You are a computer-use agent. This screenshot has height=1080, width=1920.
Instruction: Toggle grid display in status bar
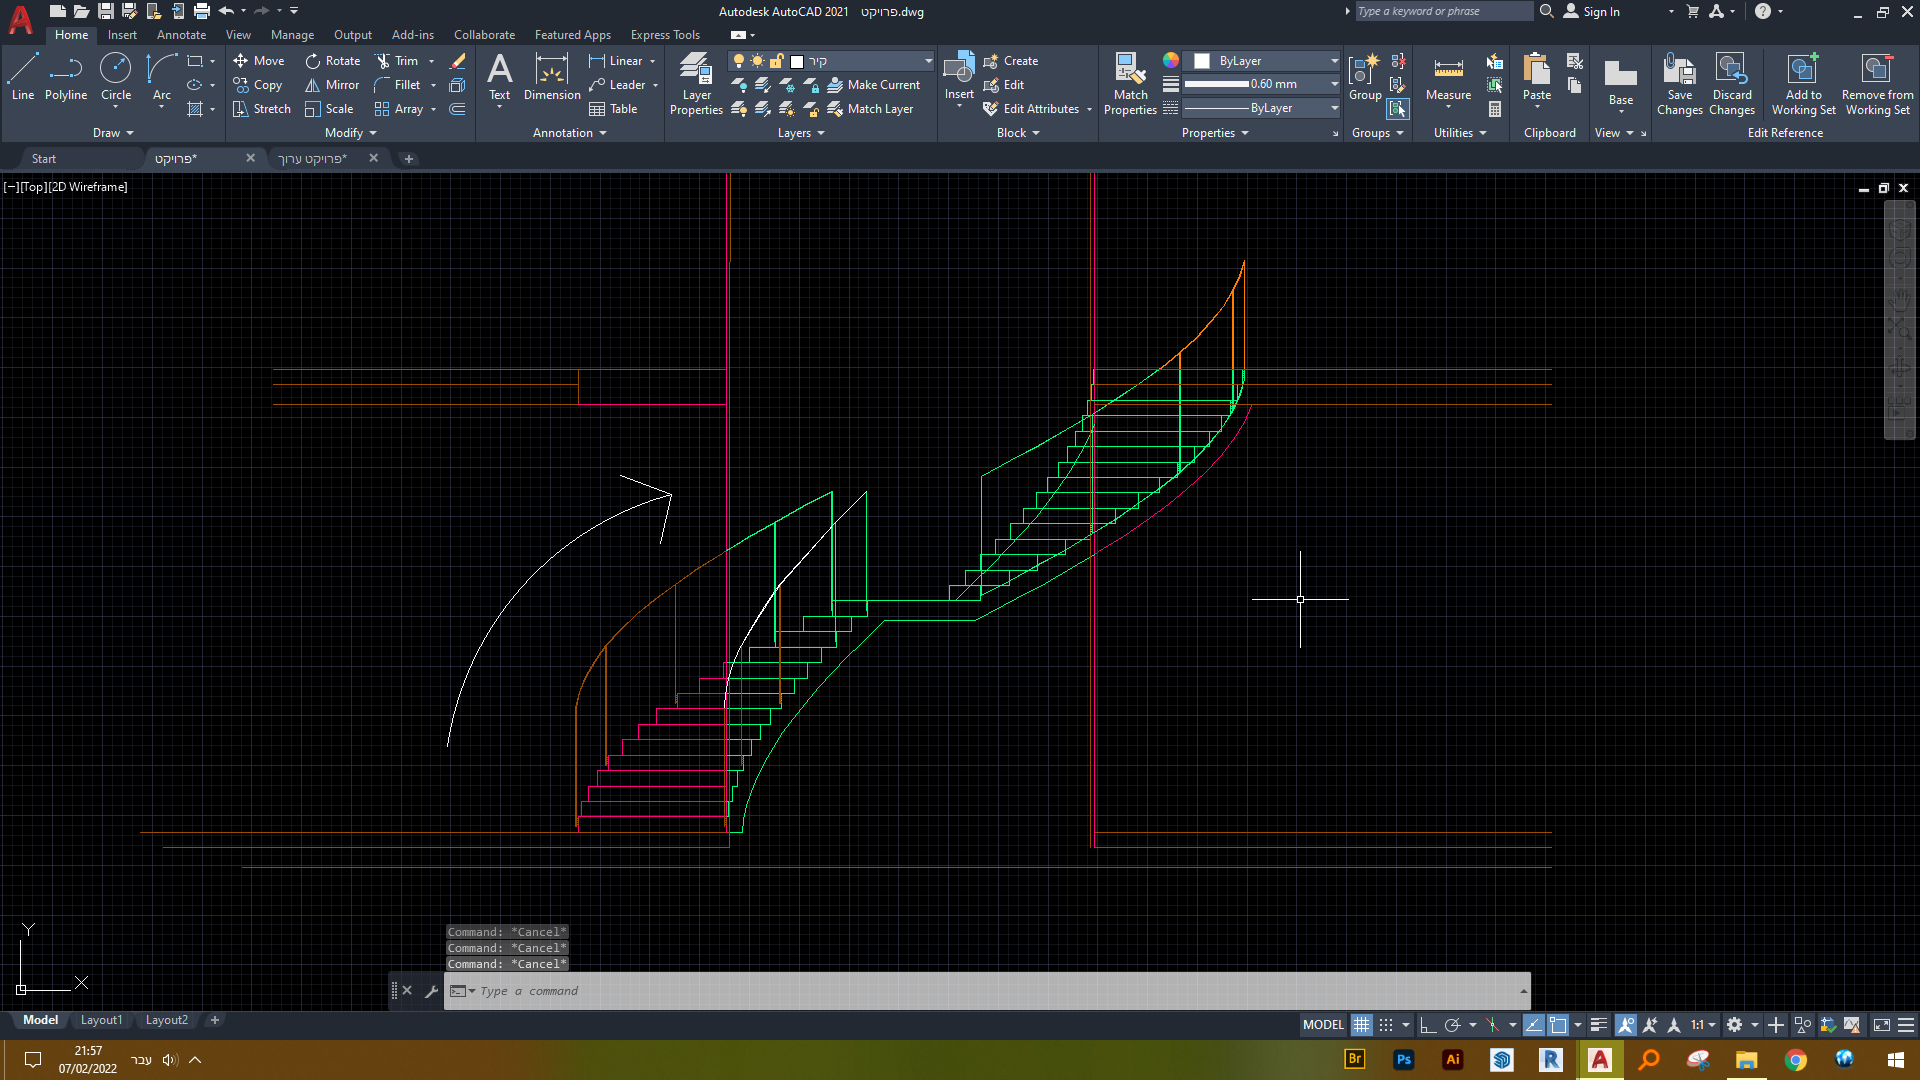point(1361,1025)
